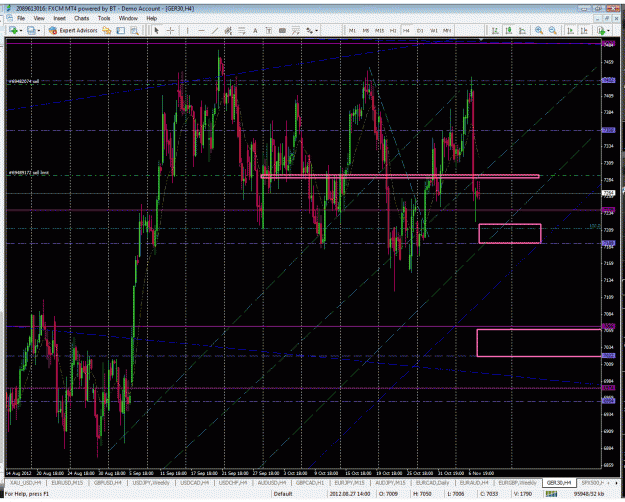Expand the Indicators dropdown arrow
This screenshot has height=502, width=625.
[x=608, y=31]
